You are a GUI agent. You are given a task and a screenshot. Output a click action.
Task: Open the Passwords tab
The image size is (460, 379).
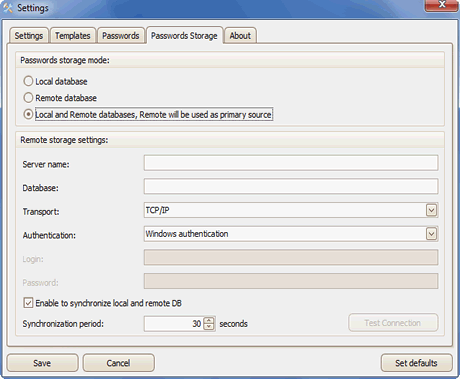point(121,36)
